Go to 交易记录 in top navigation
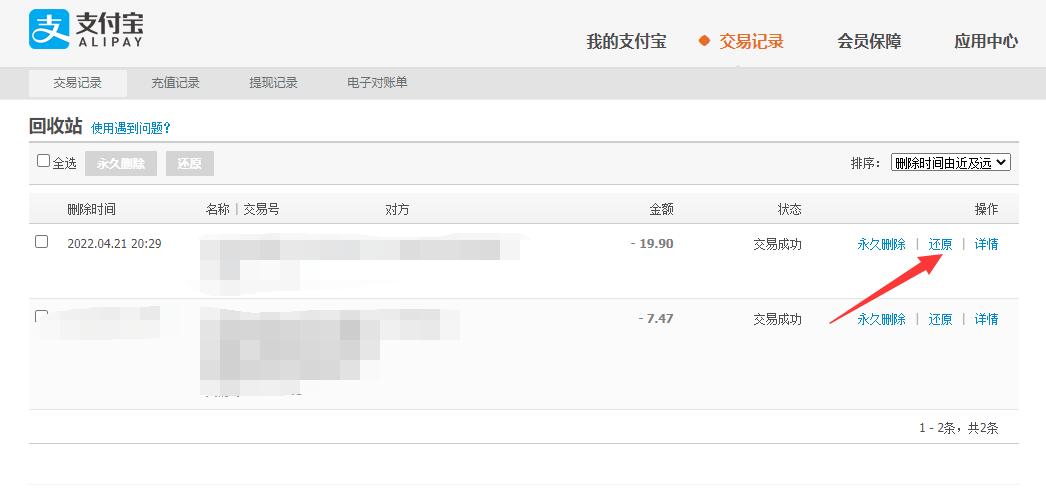1046x491 pixels. [751, 41]
